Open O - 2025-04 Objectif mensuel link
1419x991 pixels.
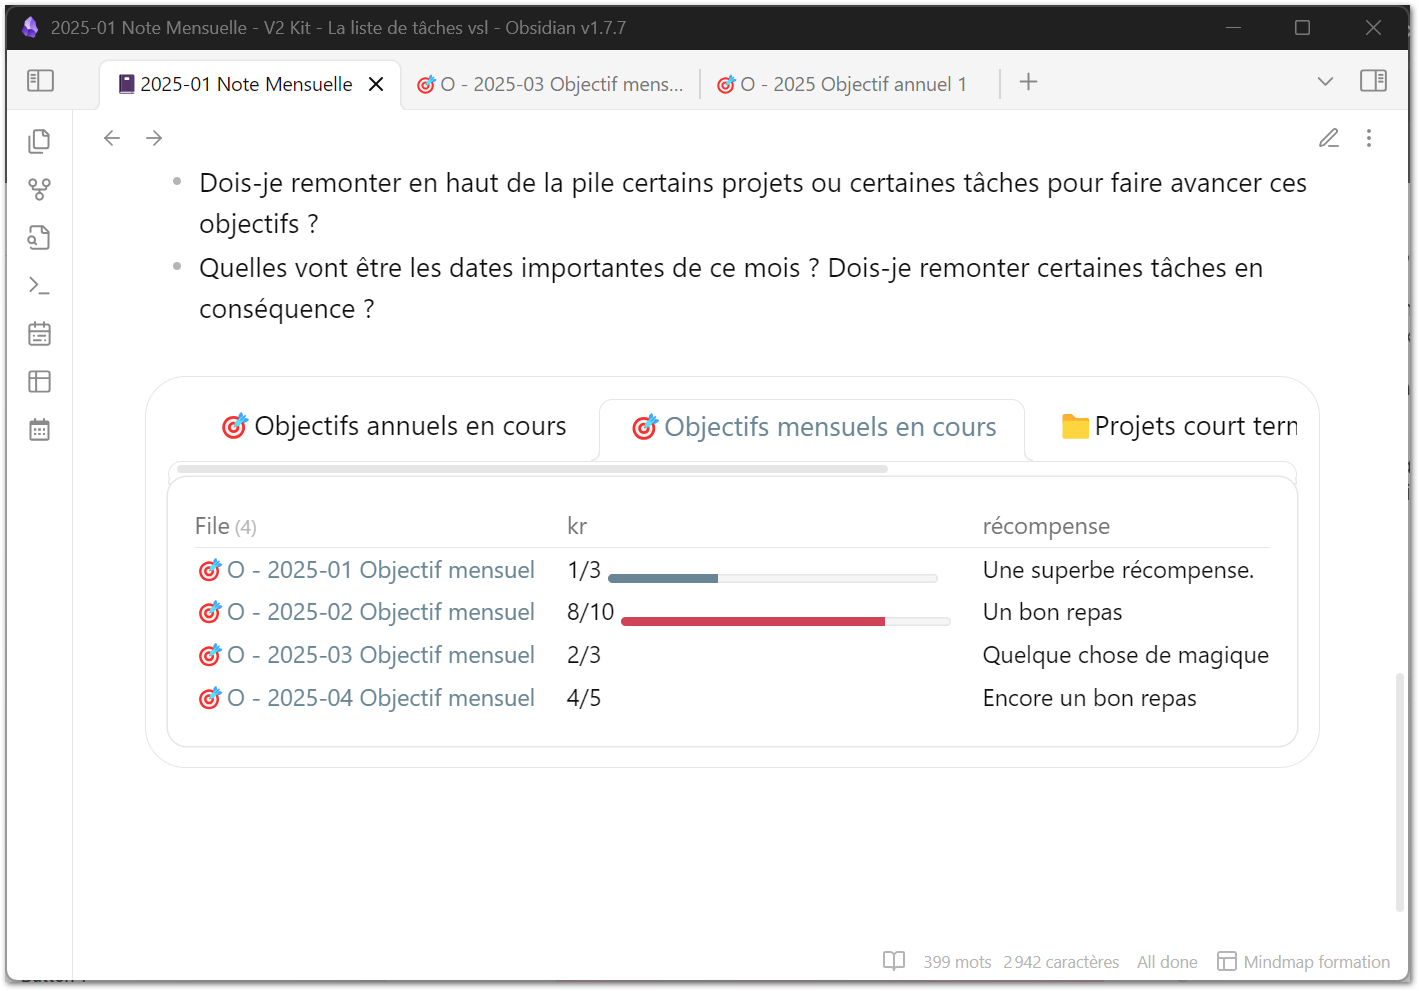point(380,698)
